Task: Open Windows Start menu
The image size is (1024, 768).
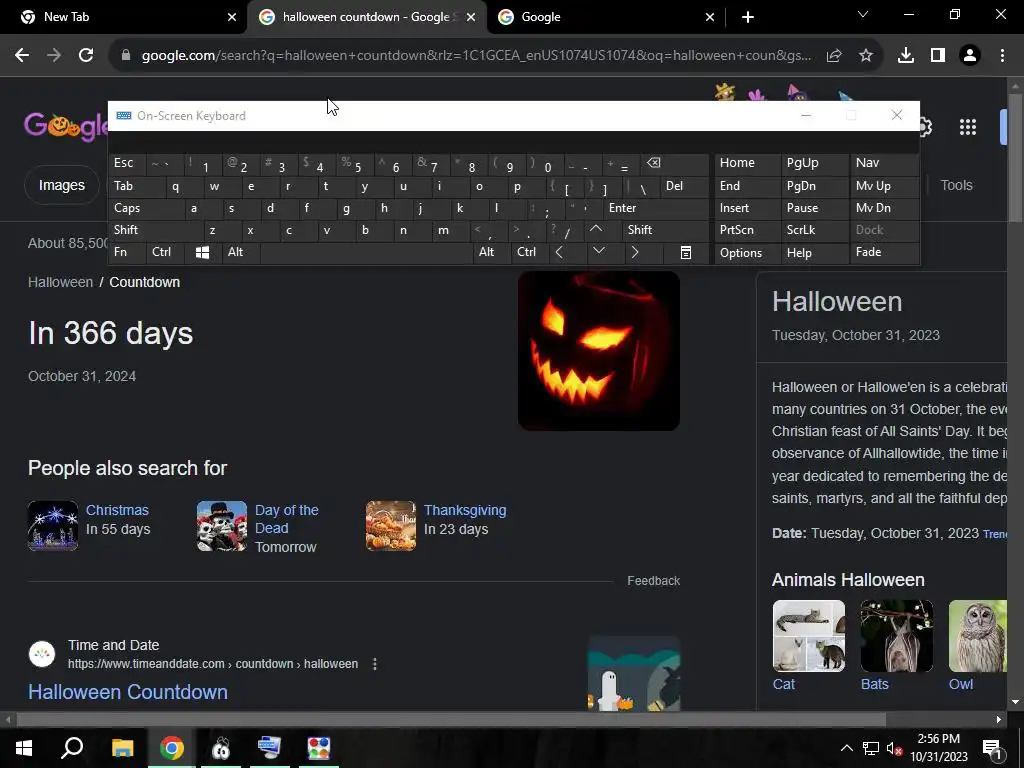Action: 24,748
